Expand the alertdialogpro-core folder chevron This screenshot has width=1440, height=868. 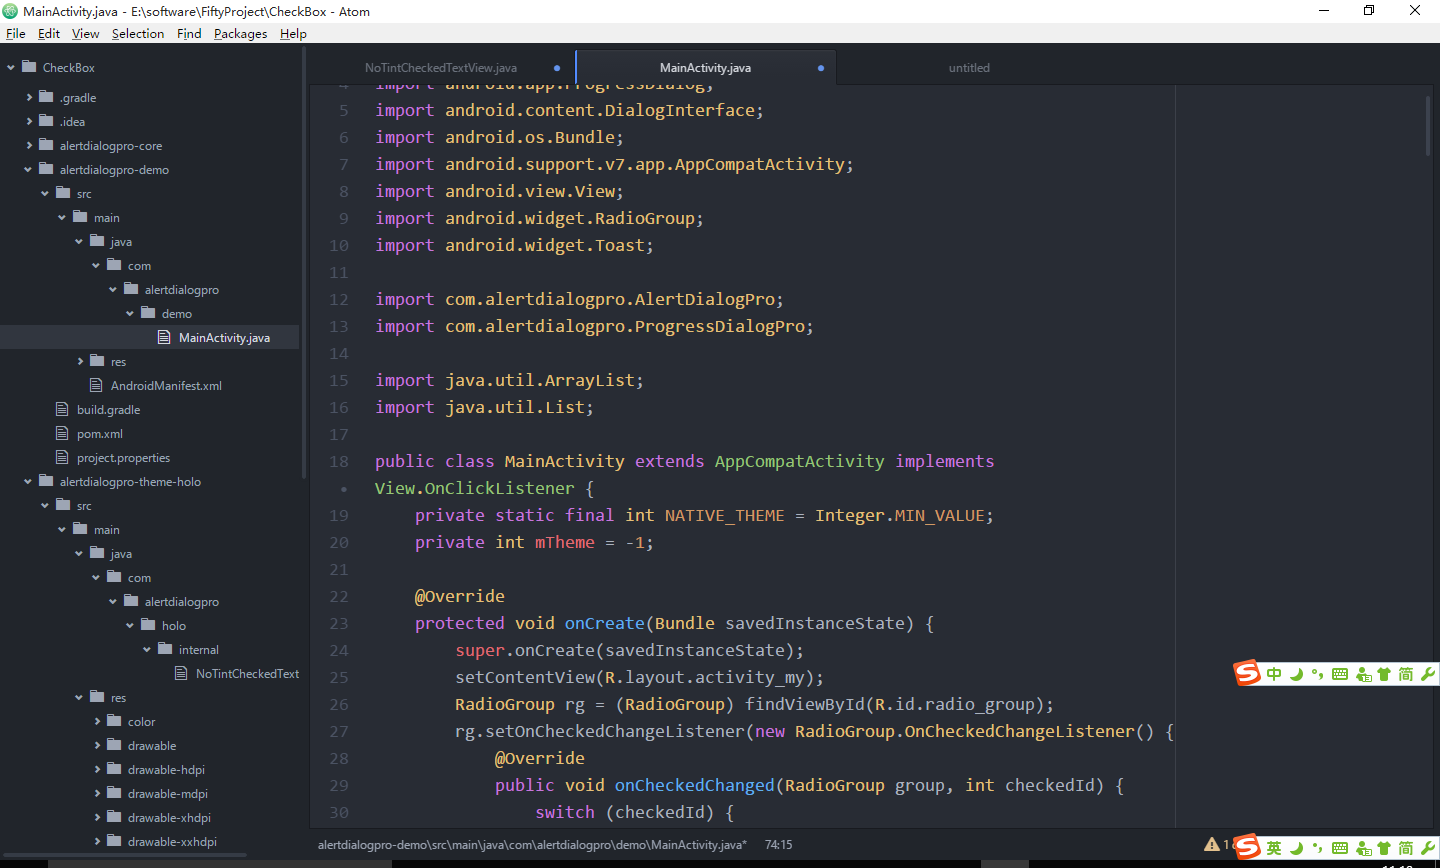tap(29, 145)
